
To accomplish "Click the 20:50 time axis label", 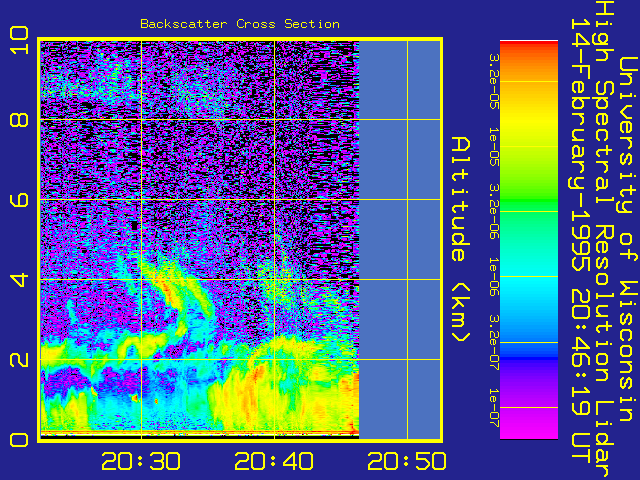I will coord(407,461).
